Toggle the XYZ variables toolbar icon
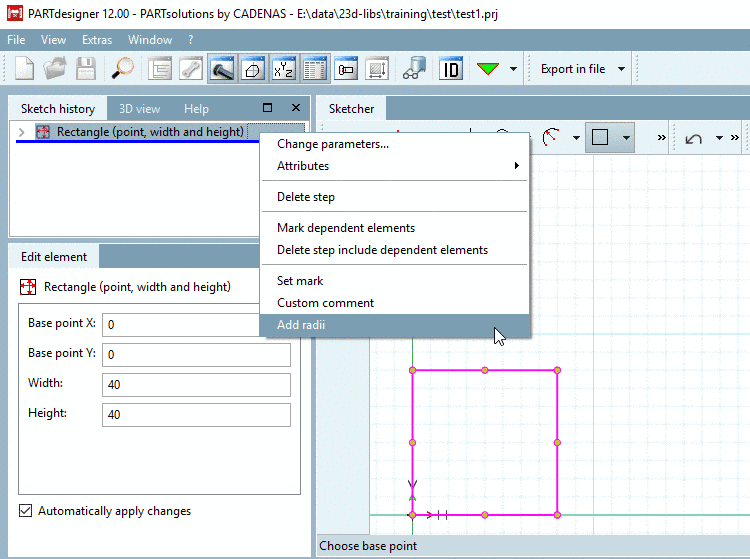Screen dimensions: 750x559 pos(284,69)
